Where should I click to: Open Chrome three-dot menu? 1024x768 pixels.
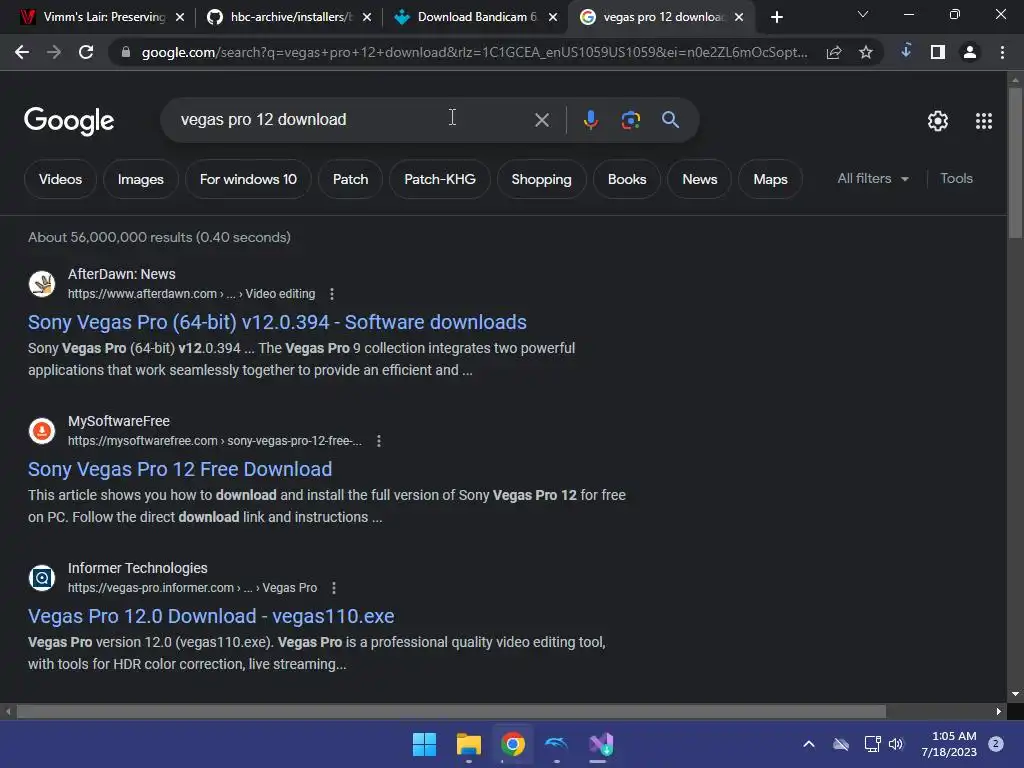tap(1002, 52)
